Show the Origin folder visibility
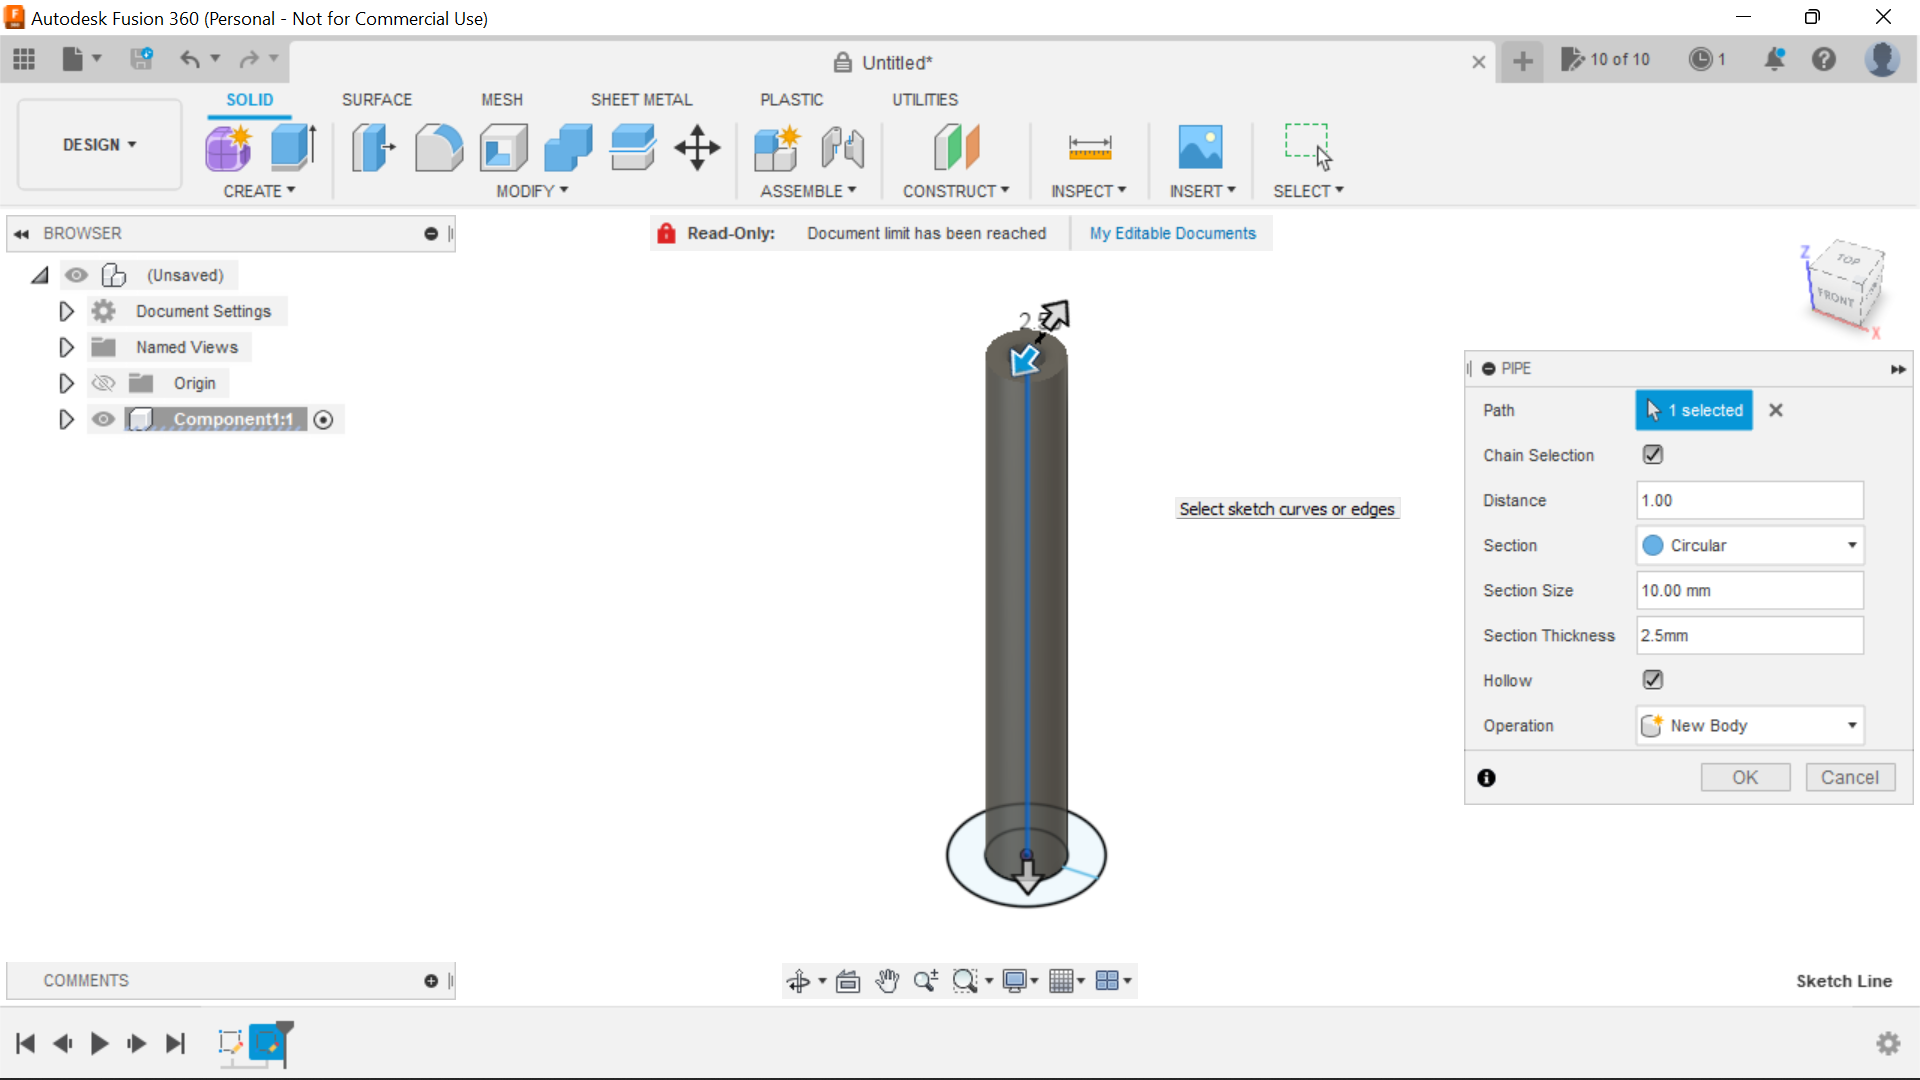This screenshot has width=1920, height=1080. click(x=103, y=383)
